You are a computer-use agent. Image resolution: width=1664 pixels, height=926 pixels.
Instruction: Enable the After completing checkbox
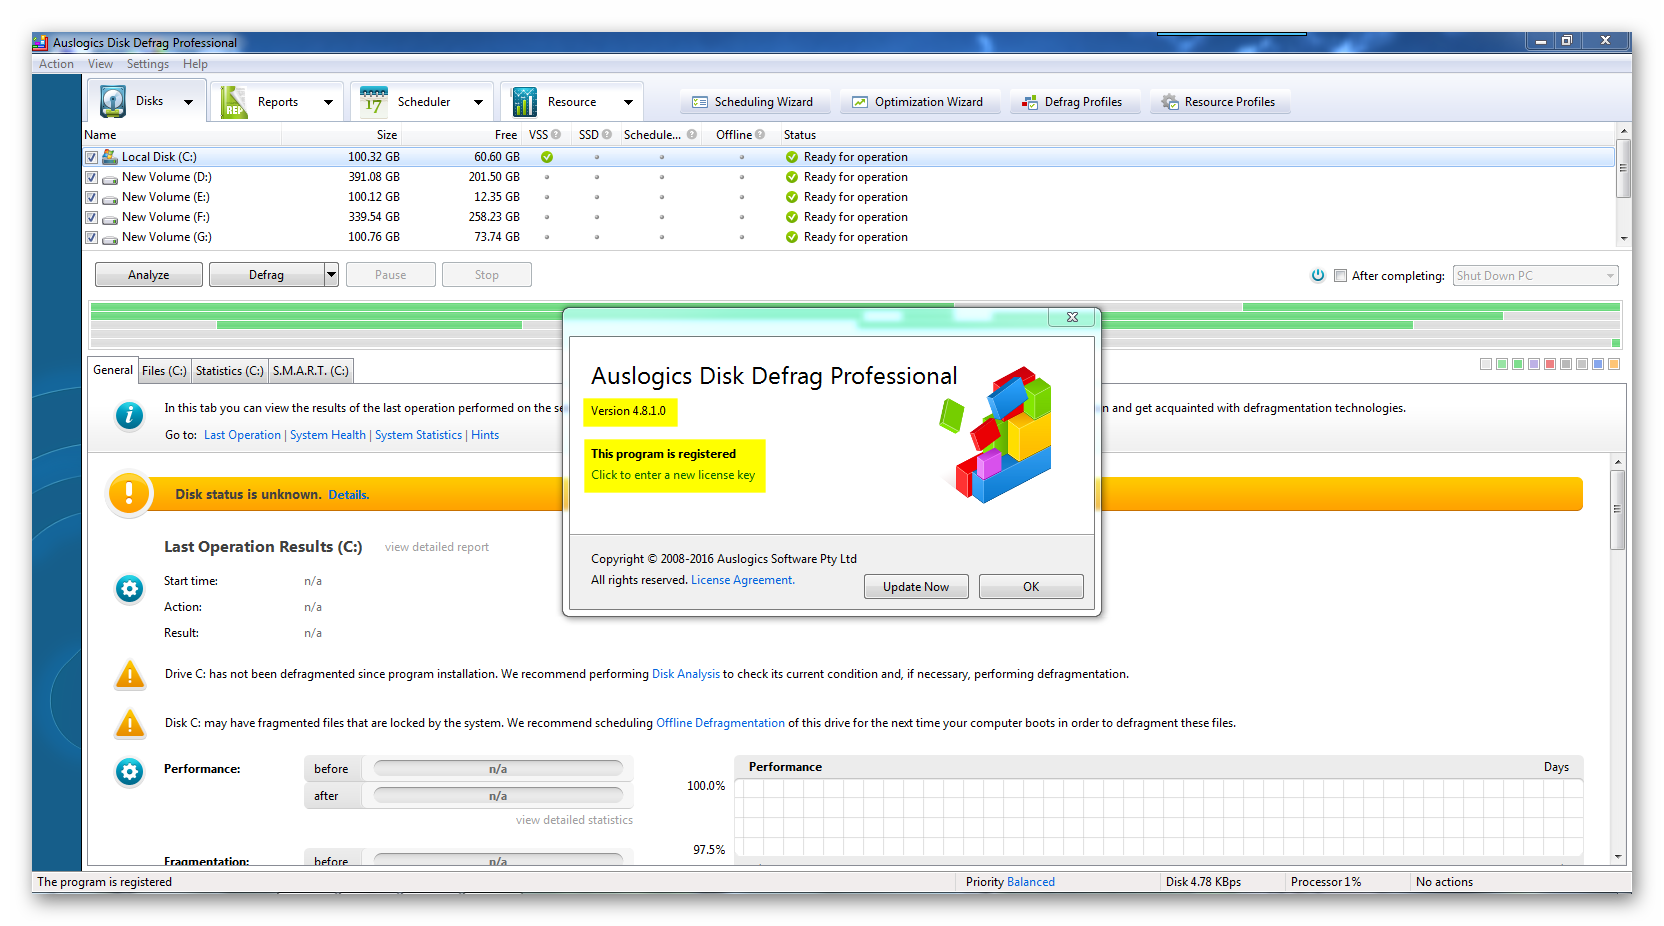click(1340, 275)
